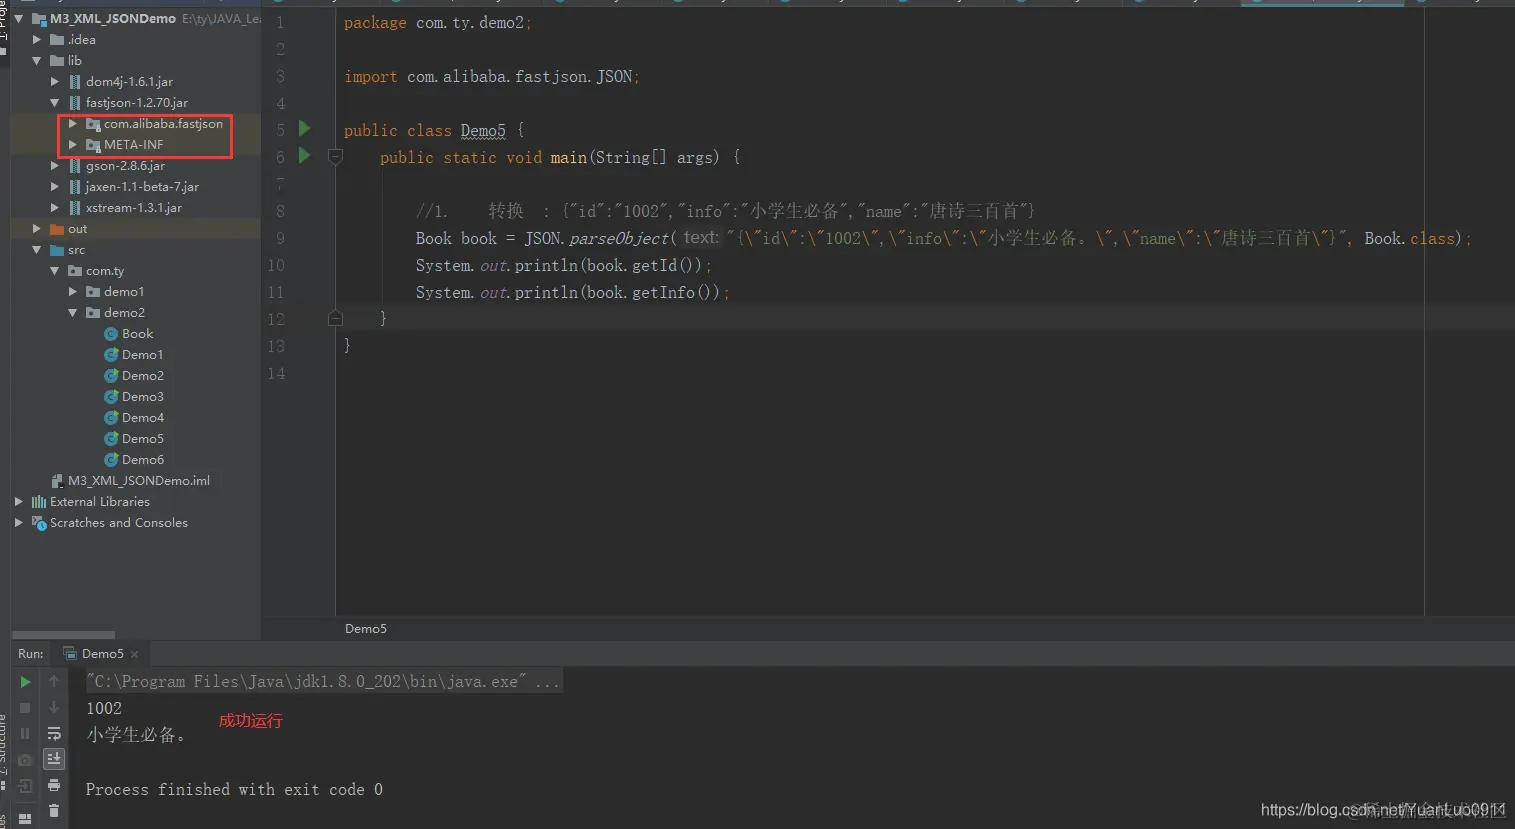Click the Print console output icon

(x=54, y=785)
